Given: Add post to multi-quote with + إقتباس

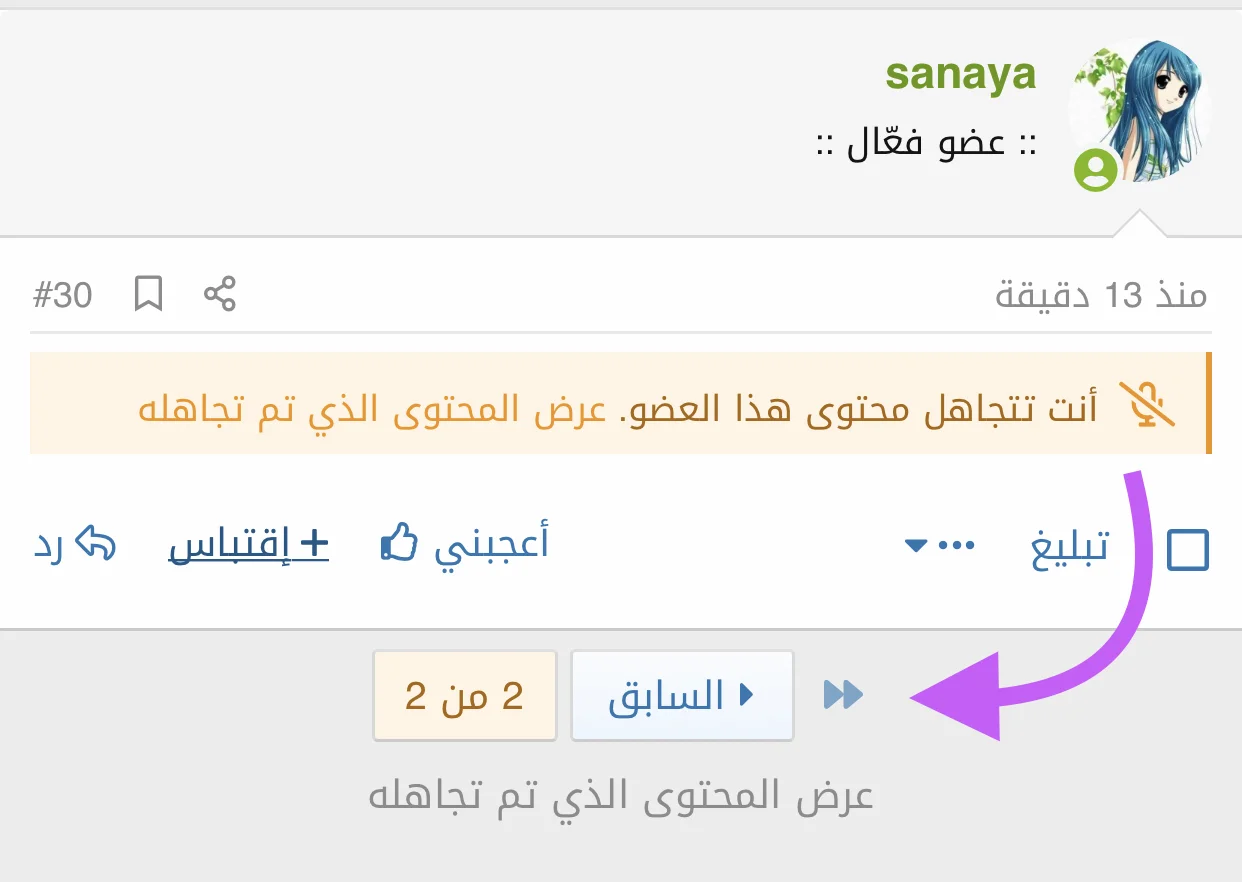Looking at the screenshot, I should point(249,545).
